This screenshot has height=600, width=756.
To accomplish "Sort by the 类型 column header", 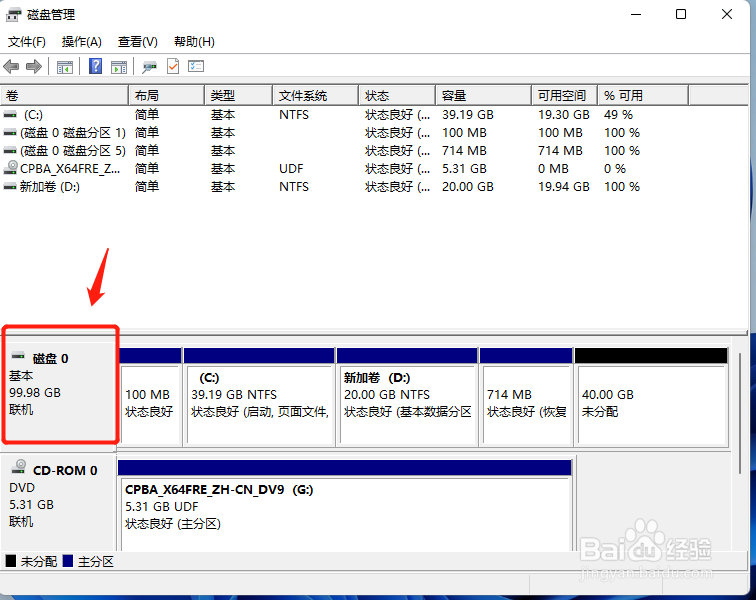I will [239, 95].
